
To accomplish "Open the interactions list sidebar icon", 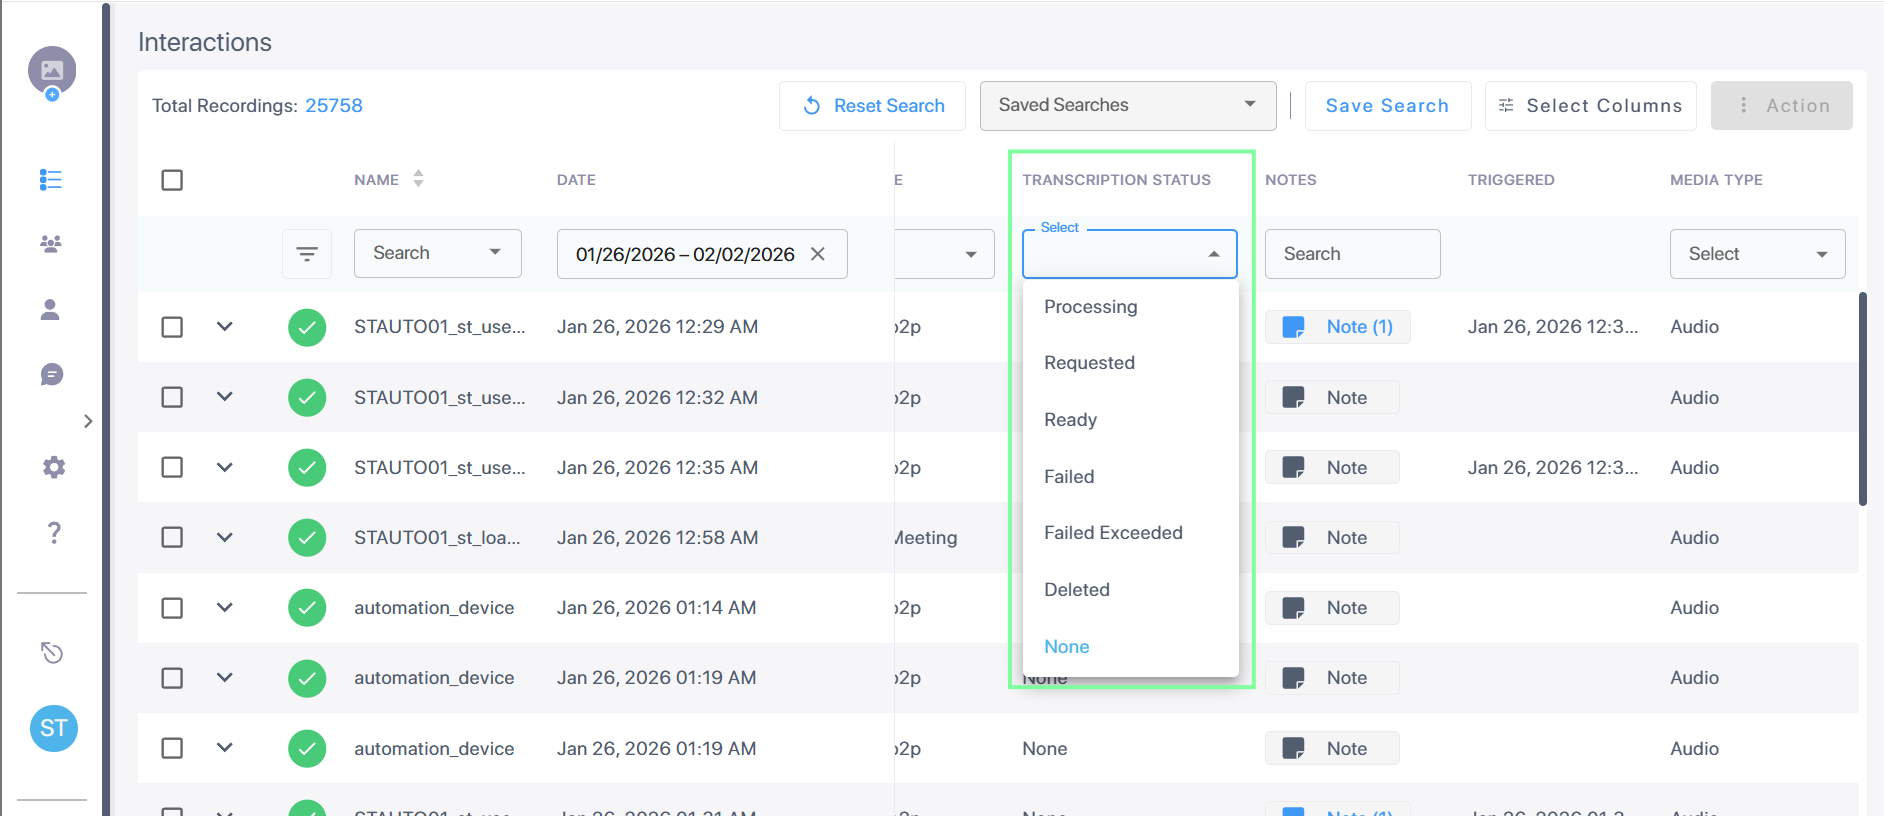I will pos(51,179).
